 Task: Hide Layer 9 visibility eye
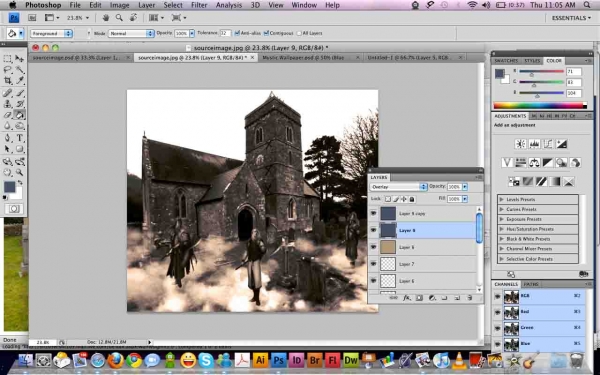click(373, 230)
